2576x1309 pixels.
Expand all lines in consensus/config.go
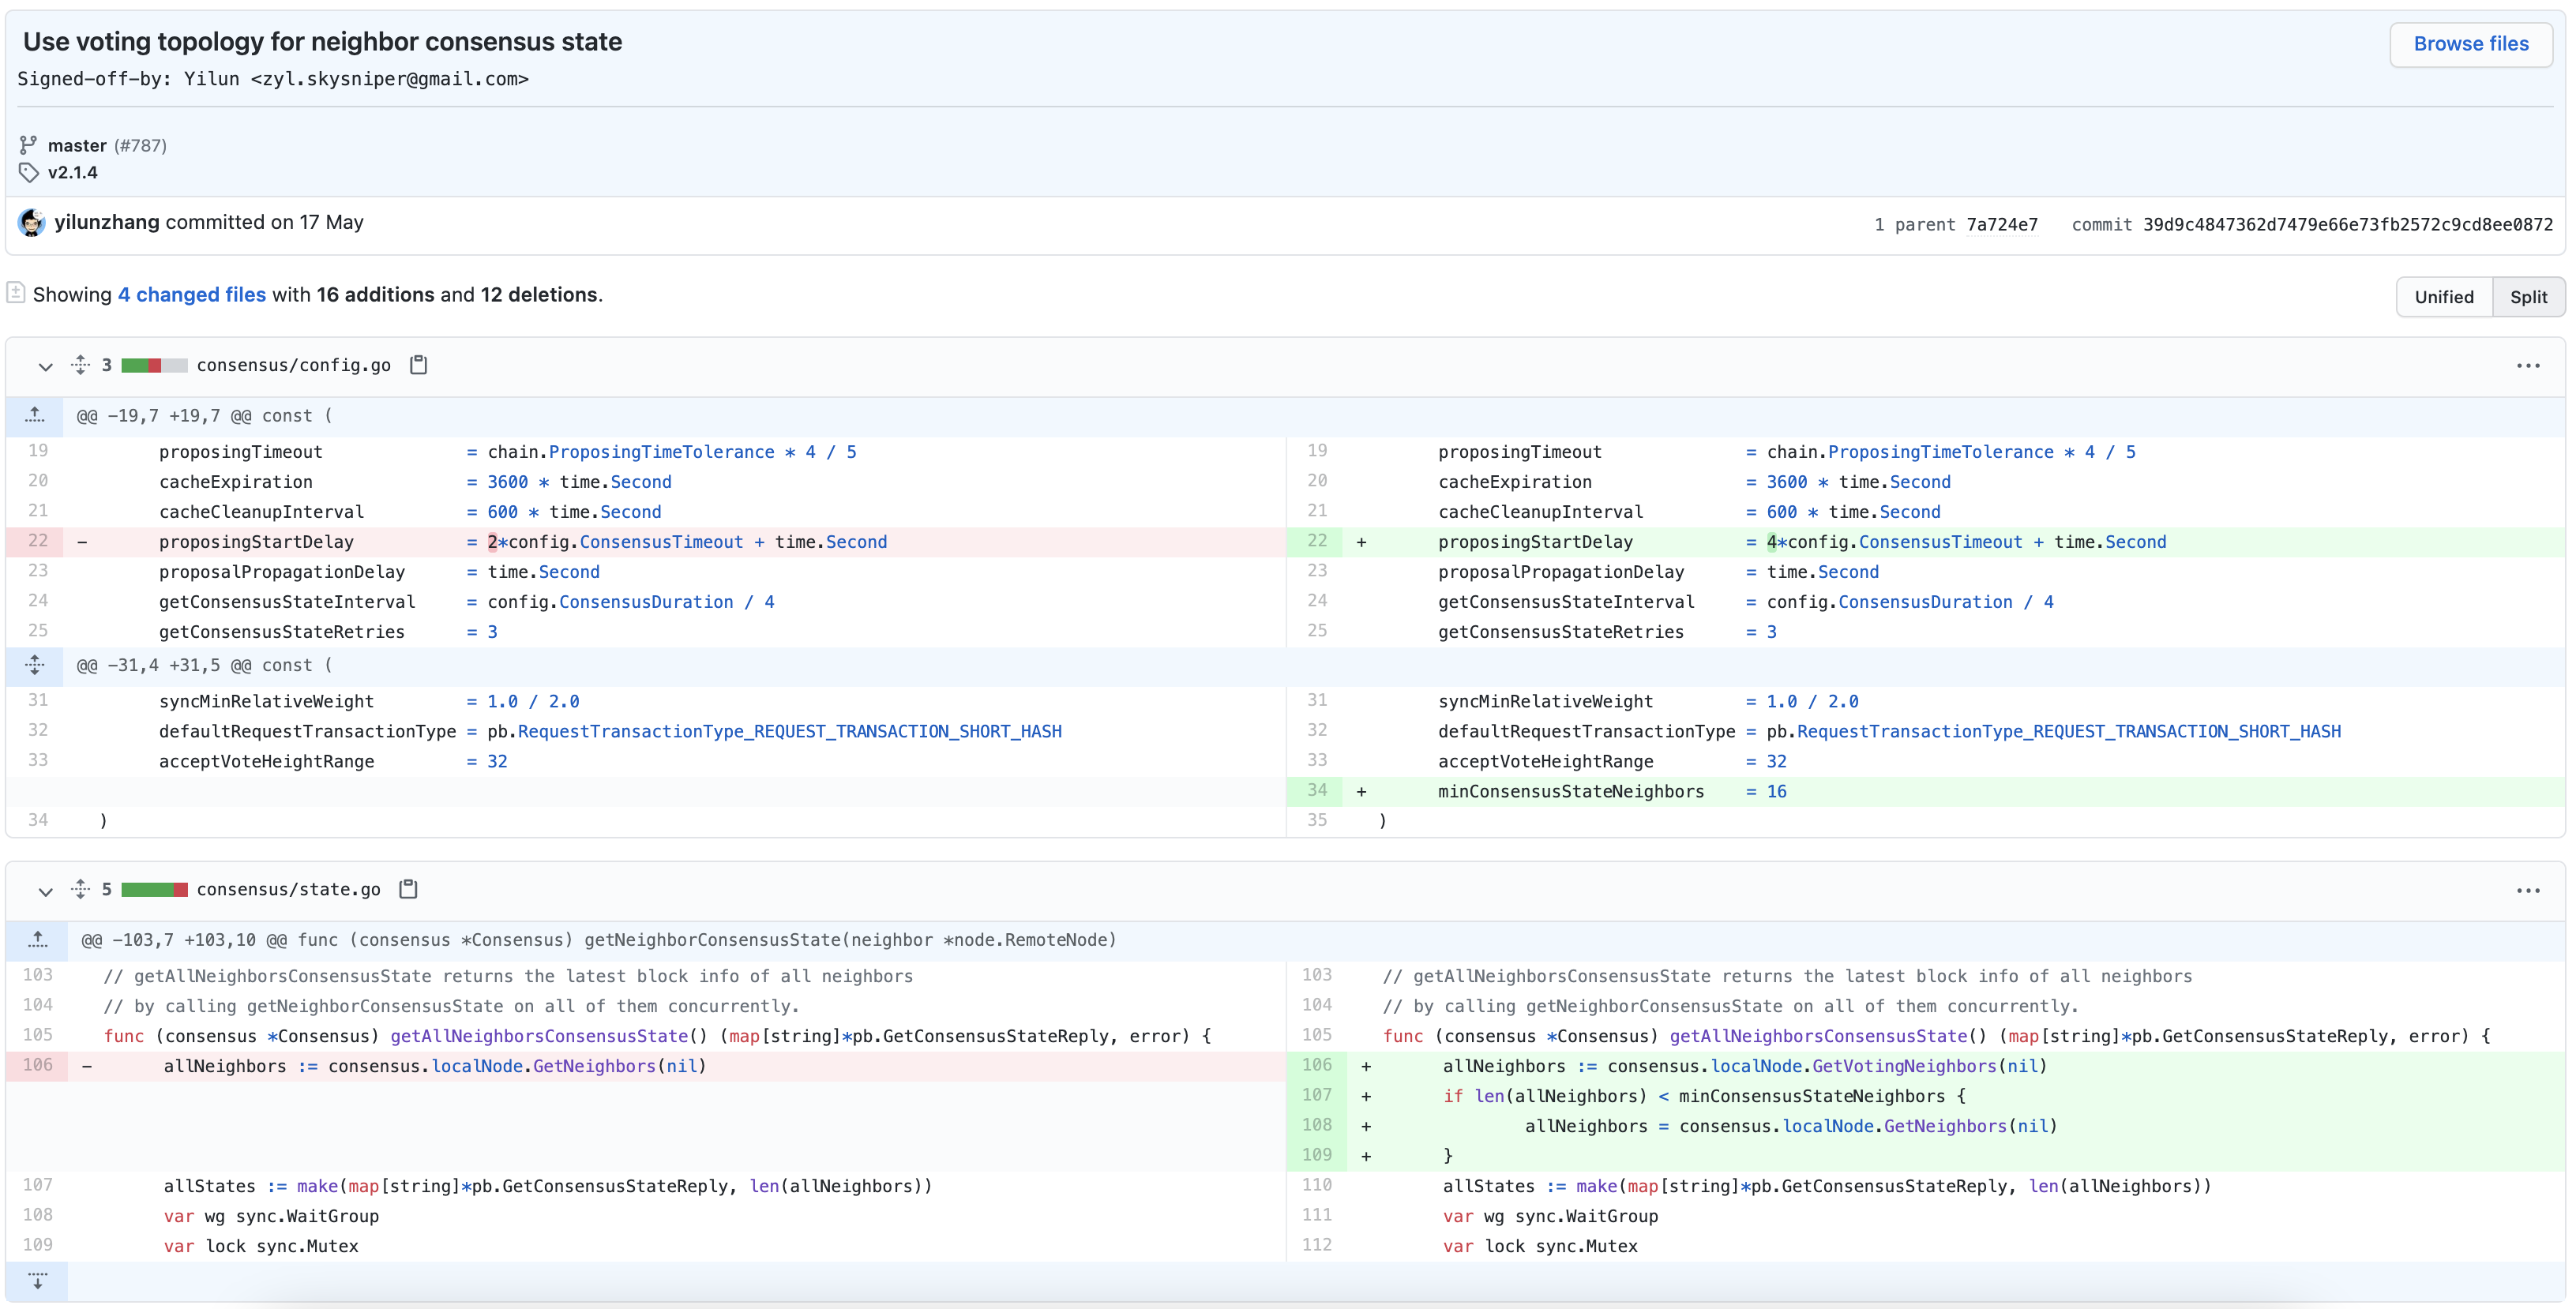80,365
